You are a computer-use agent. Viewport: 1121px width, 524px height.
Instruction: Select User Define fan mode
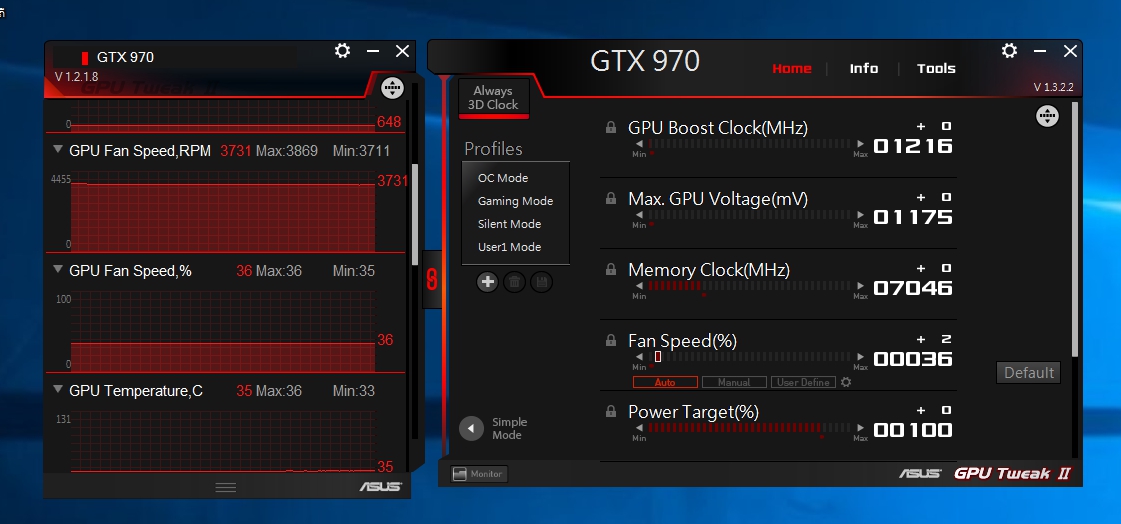click(x=803, y=382)
